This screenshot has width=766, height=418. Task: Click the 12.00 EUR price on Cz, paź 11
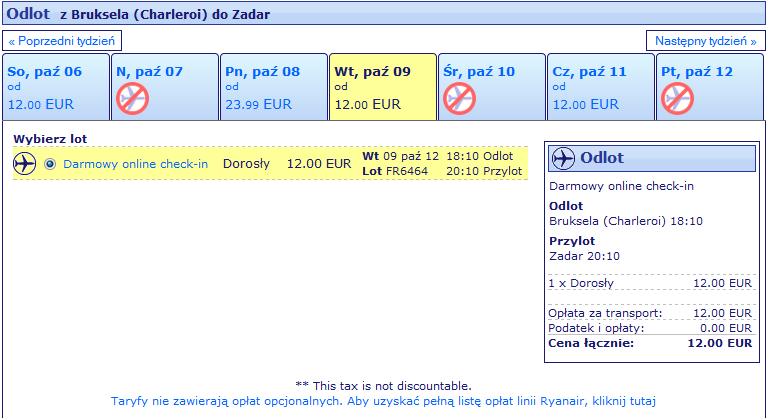(x=586, y=104)
